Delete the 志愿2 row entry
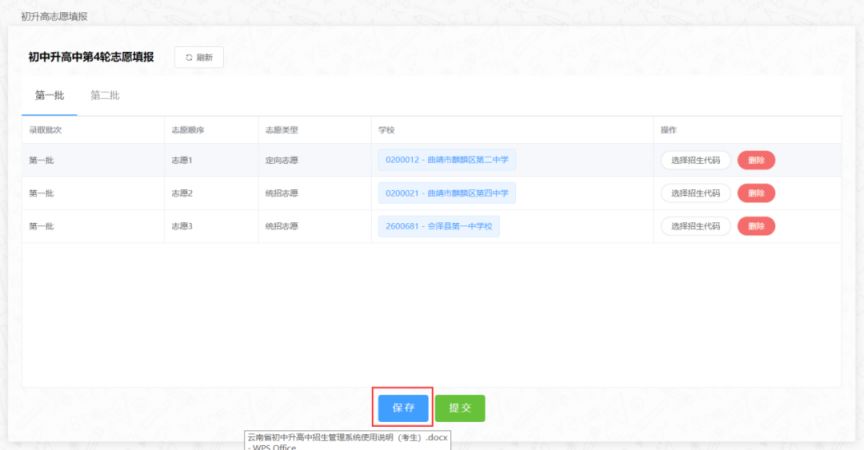The image size is (864, 450). (756, 193)
